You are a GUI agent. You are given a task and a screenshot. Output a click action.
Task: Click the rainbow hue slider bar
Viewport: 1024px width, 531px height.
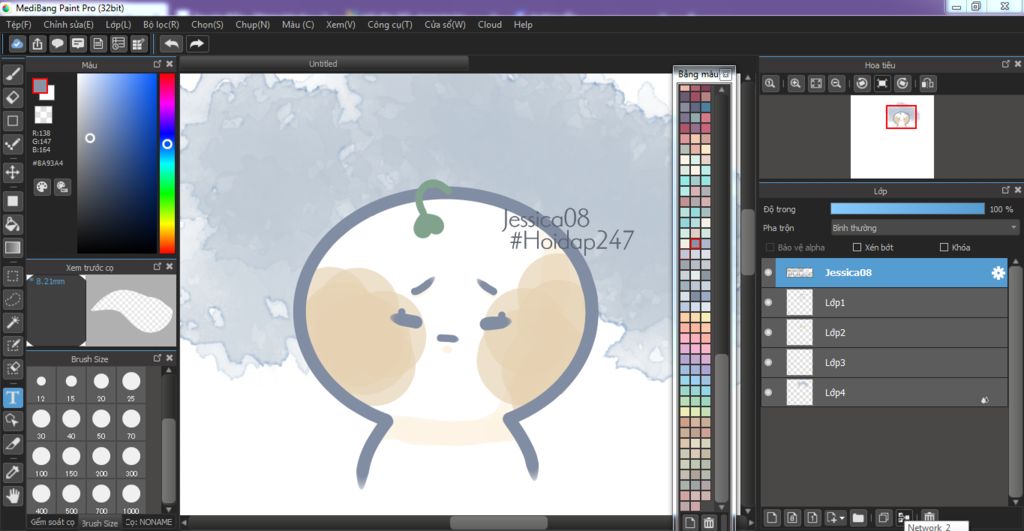(167, 163)
